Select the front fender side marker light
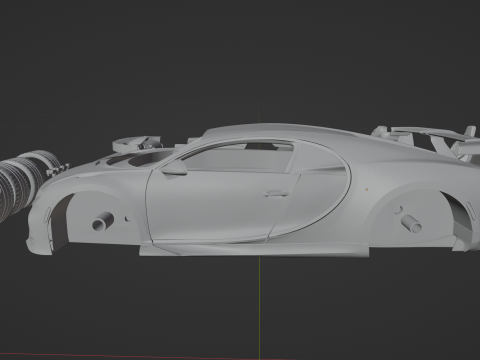The image size is (480, 360). point(47,215)
